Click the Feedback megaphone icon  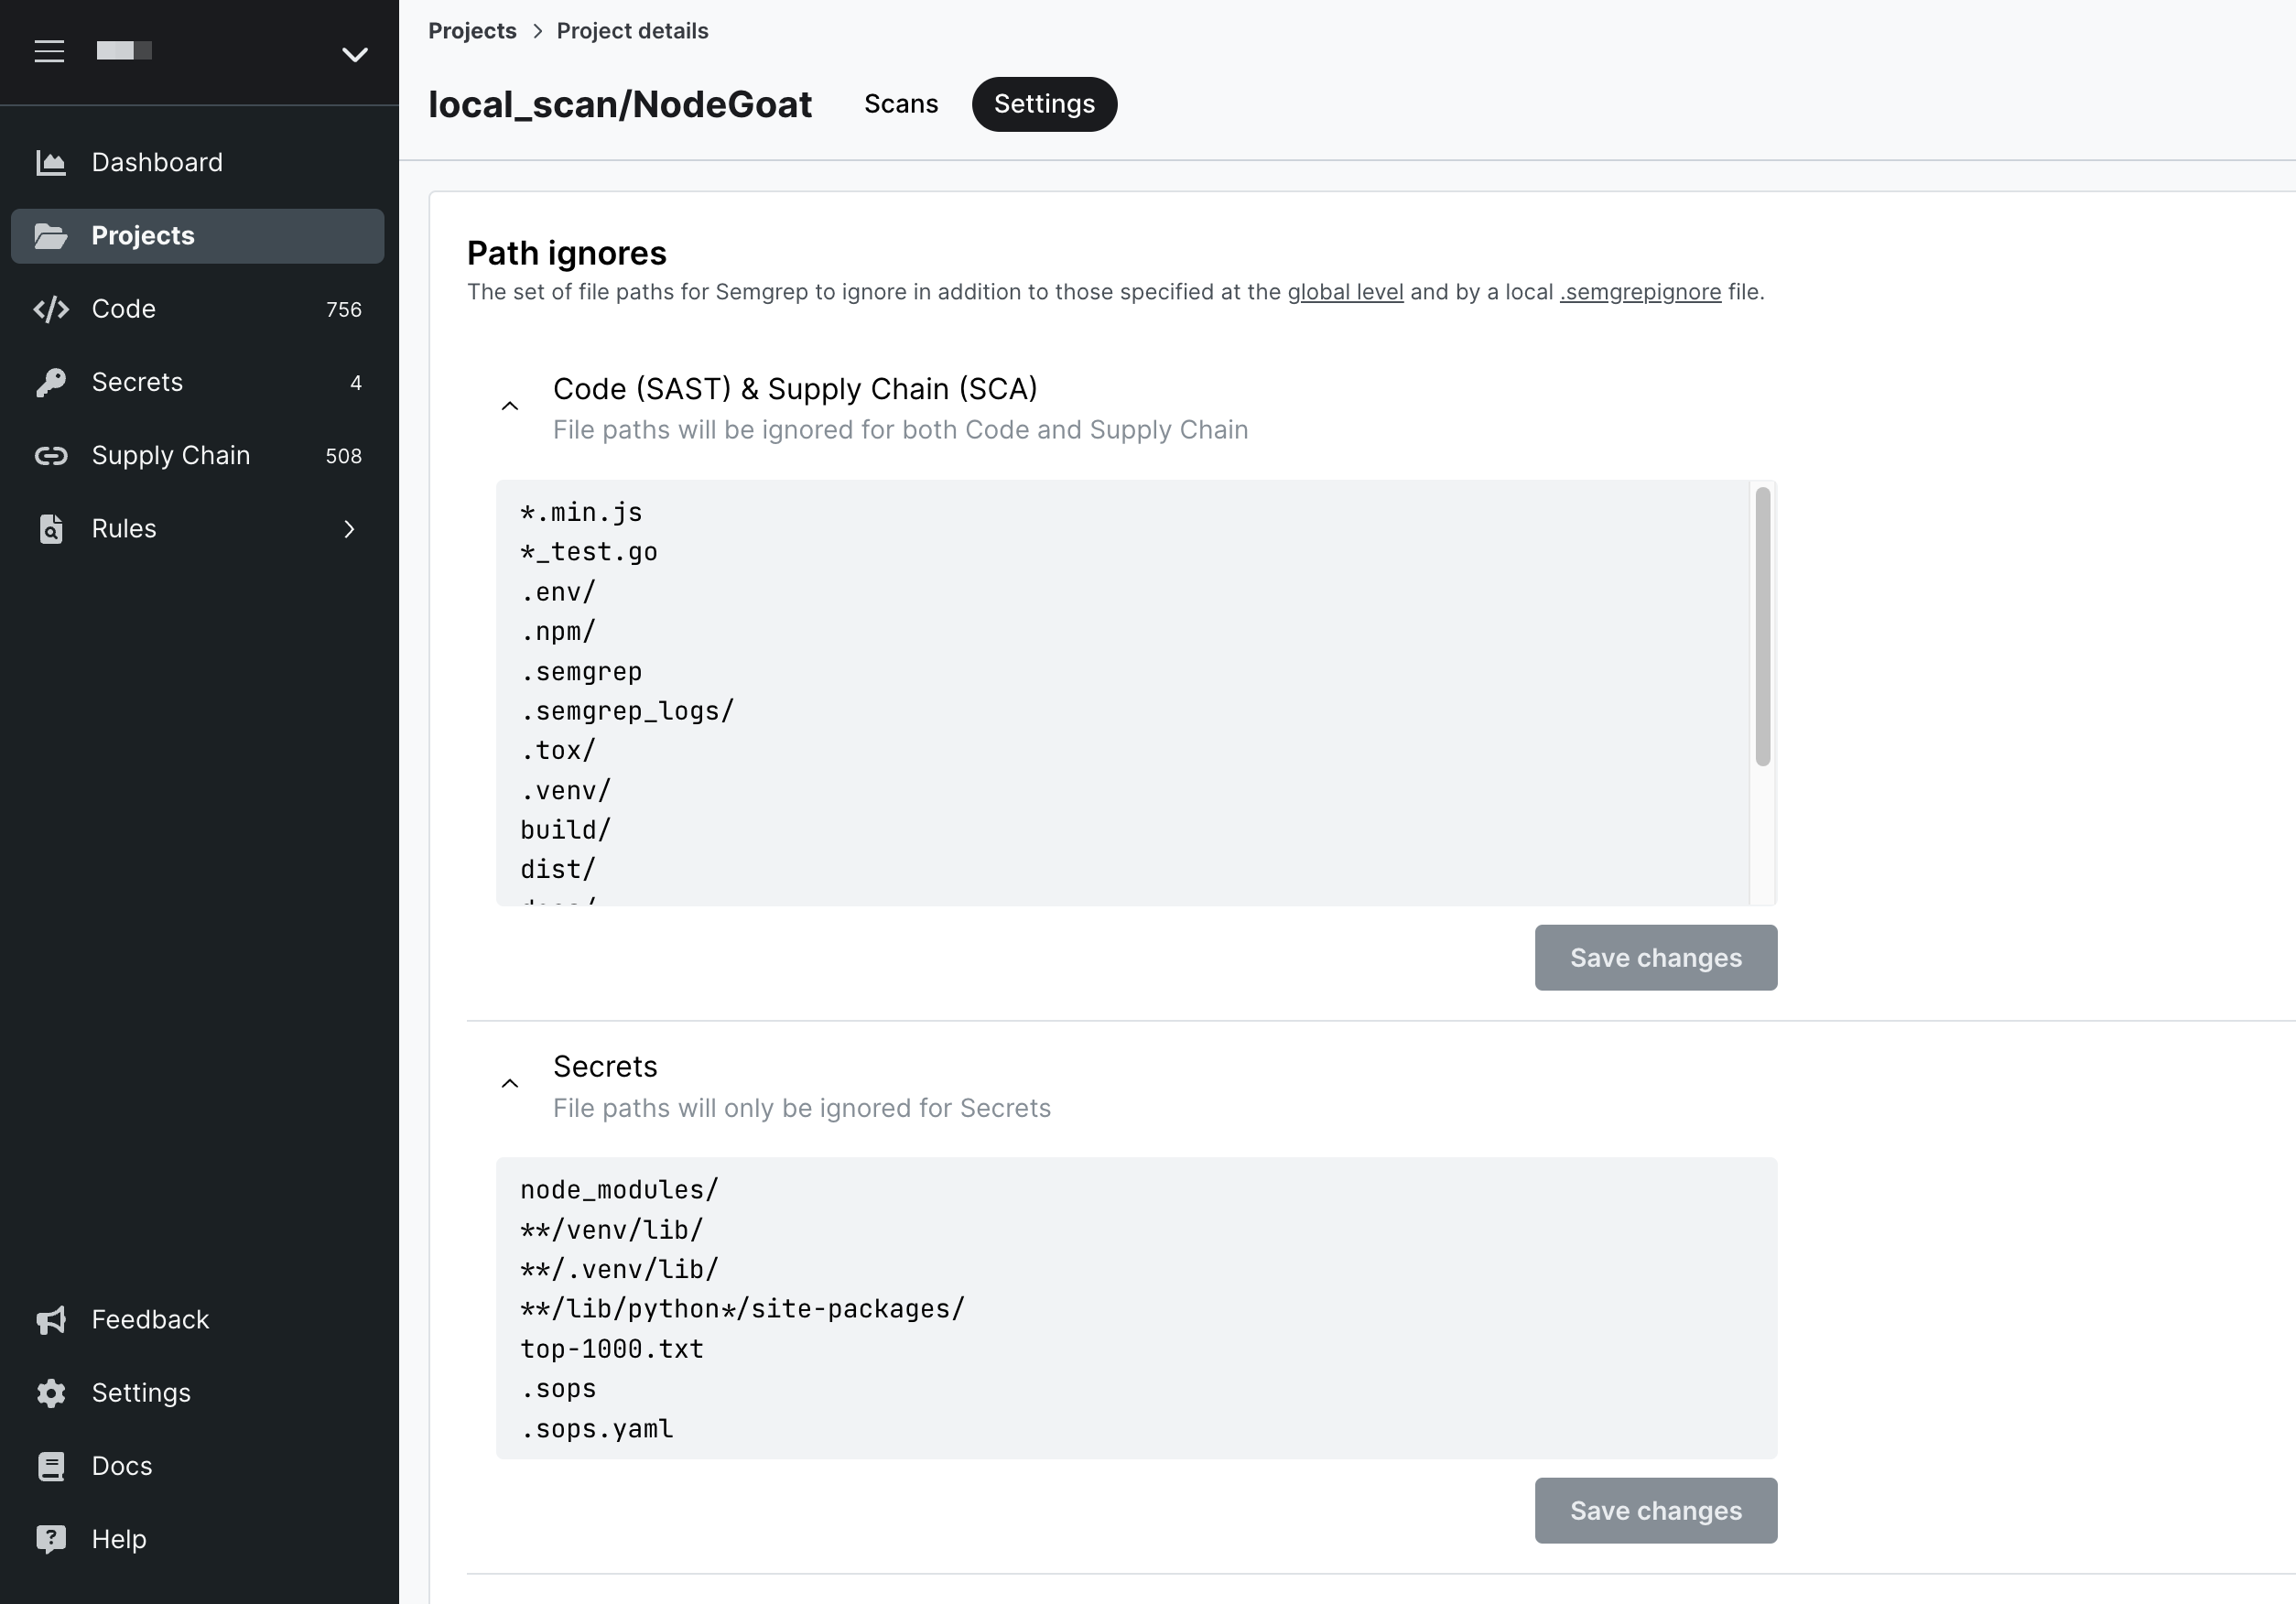click(x=50, y=1319)
